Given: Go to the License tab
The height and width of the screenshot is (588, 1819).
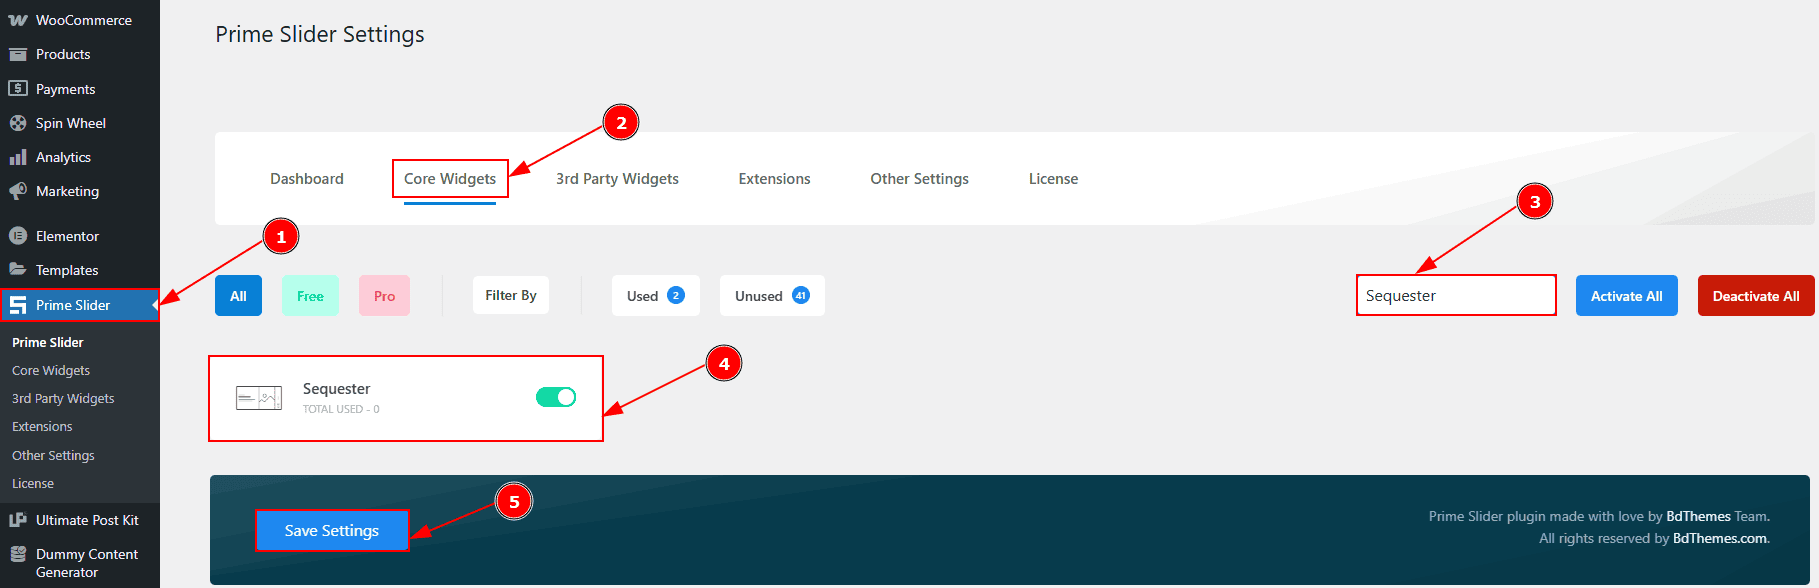Looking at the screenshot, I should click(1053, 179).
